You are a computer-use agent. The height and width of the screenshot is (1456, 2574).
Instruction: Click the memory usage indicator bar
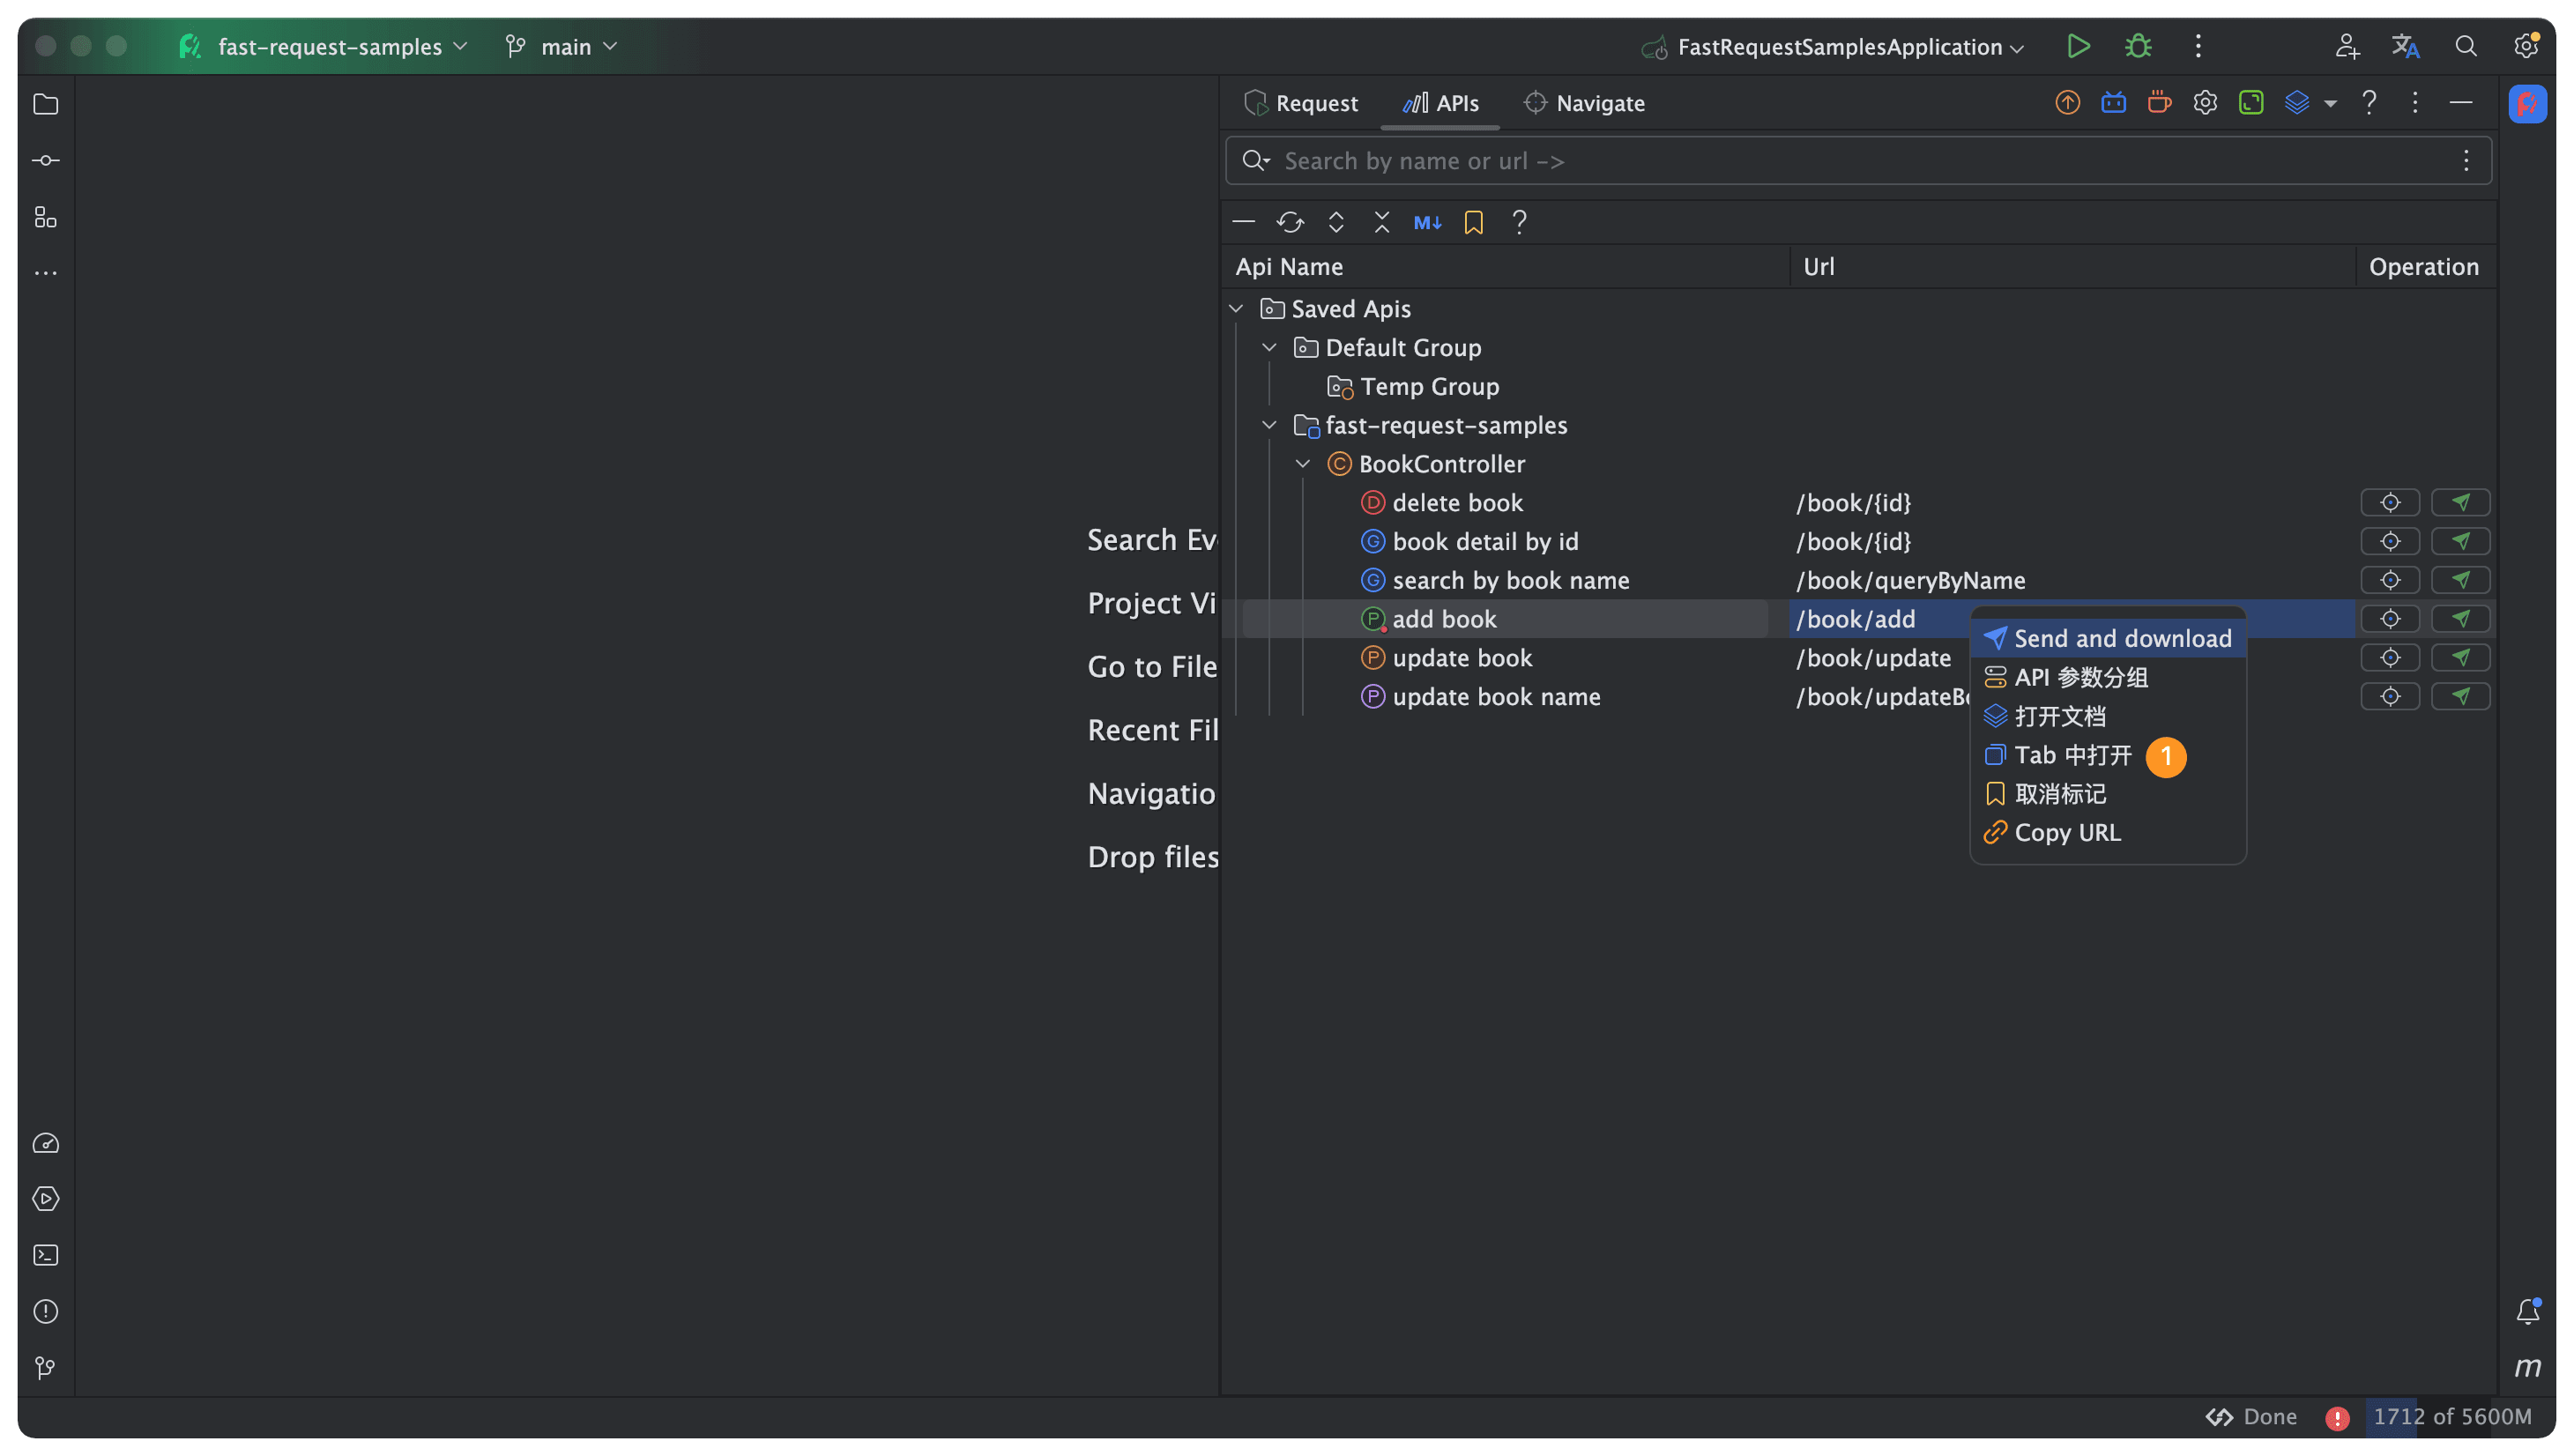[2451, 1417]
